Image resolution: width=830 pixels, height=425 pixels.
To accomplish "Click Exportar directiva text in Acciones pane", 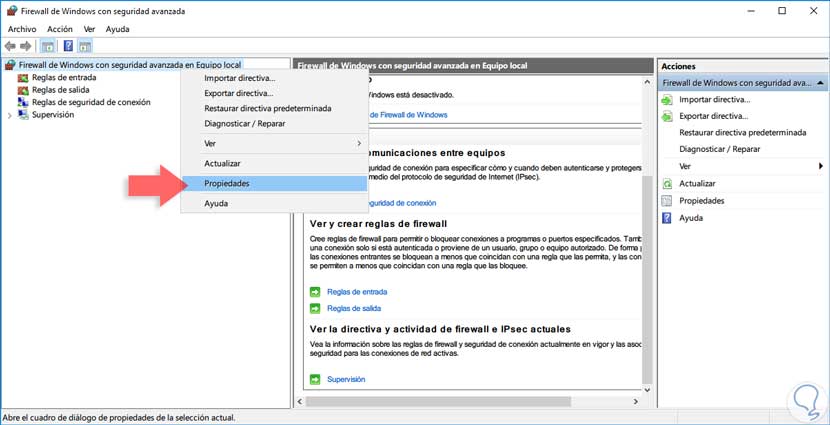I will pos(714,116).
